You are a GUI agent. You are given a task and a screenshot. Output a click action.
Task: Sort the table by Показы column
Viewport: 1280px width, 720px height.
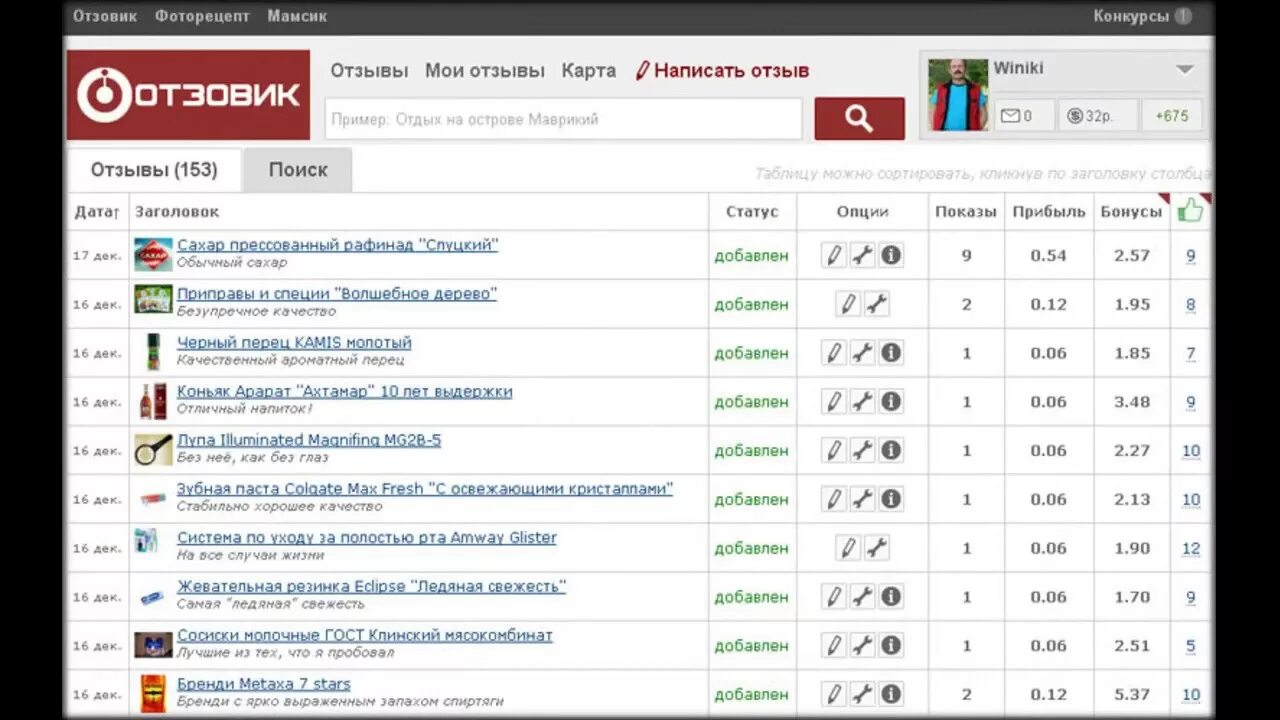point(966,212)
